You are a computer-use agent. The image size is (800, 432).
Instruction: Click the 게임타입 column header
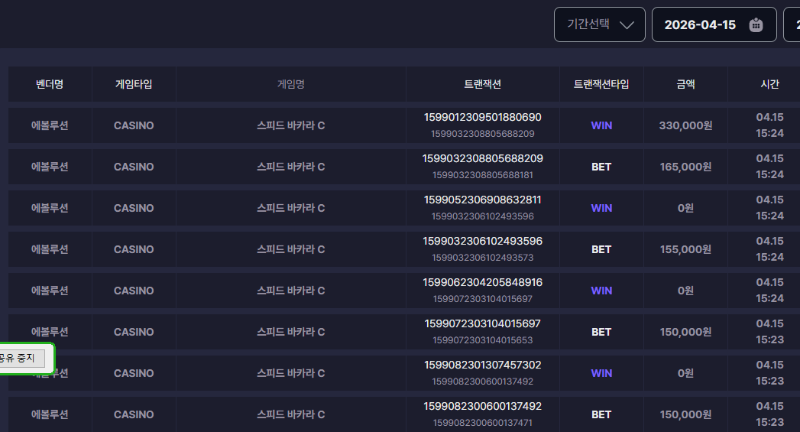(x=134, y=84)
